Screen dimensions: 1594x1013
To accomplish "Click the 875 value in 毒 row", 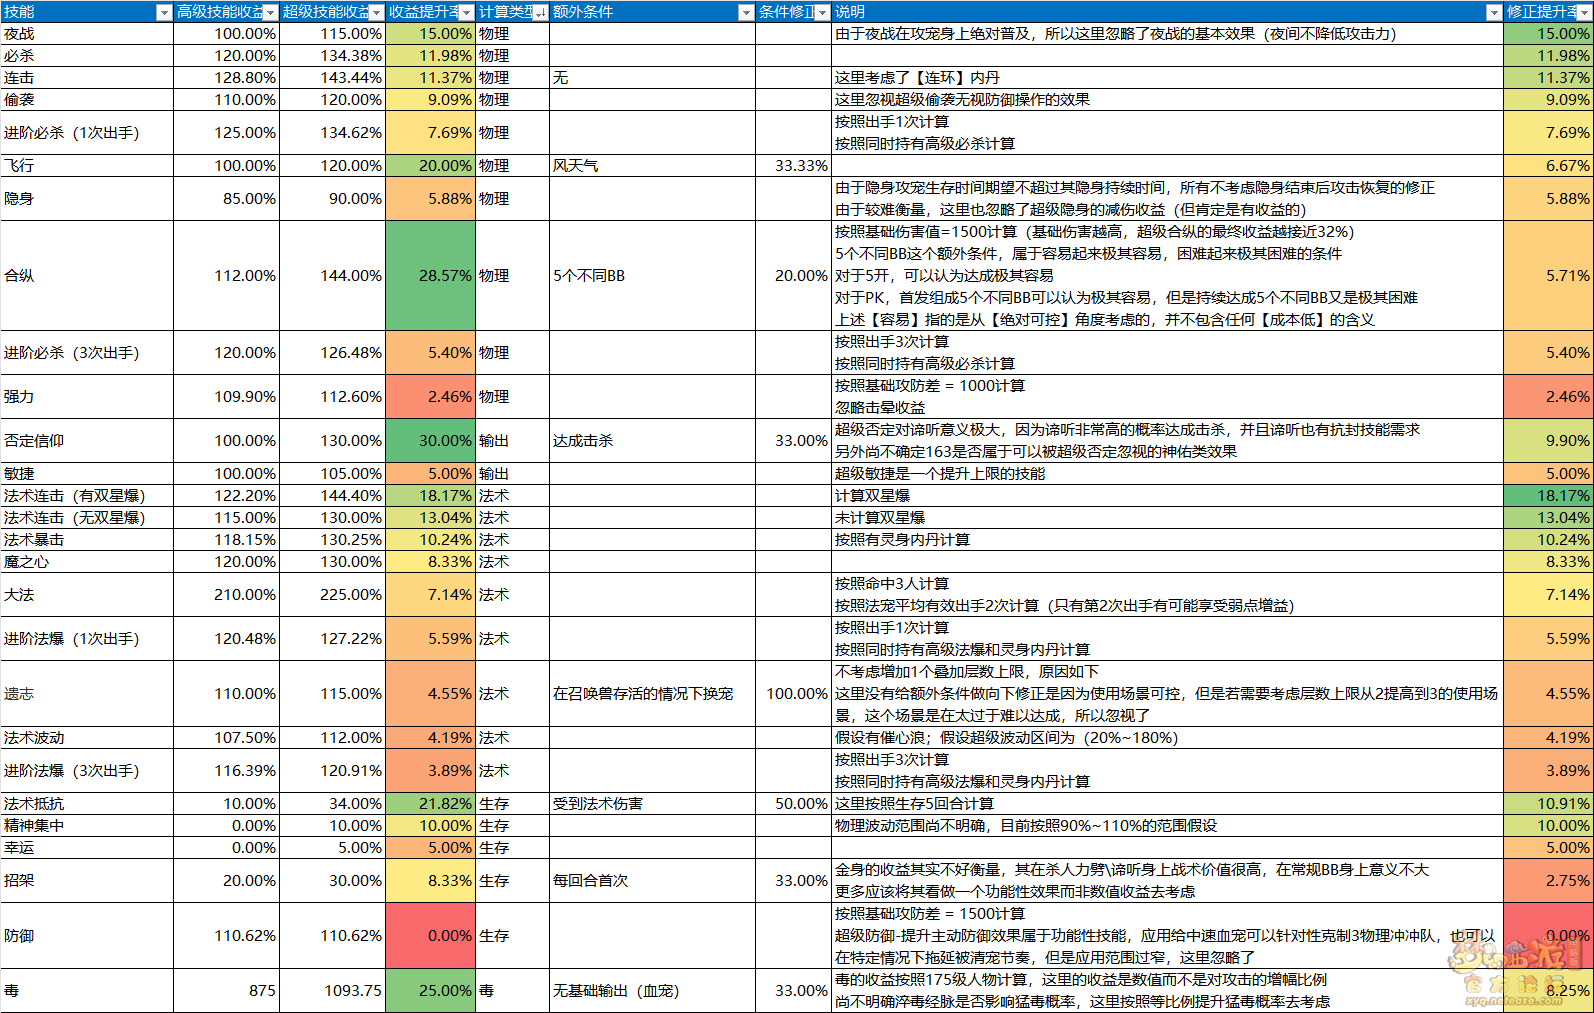I will pos(226,991).
